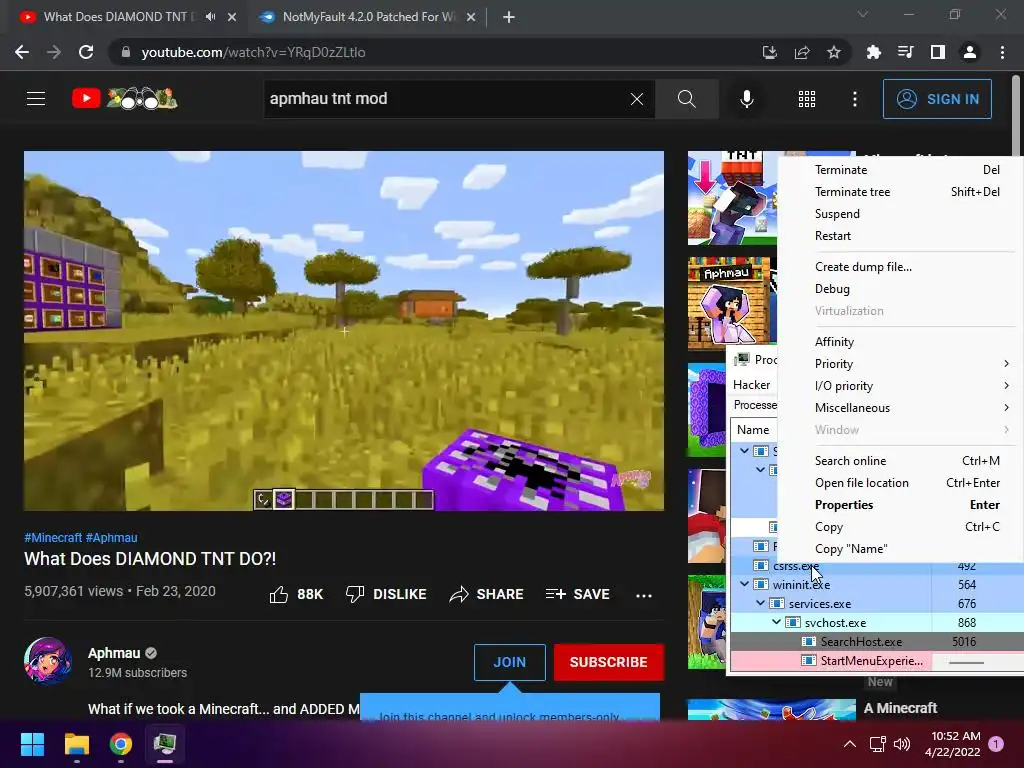Like the video with thumbs up
The image size is (1024, 768).
coord(296,594)
